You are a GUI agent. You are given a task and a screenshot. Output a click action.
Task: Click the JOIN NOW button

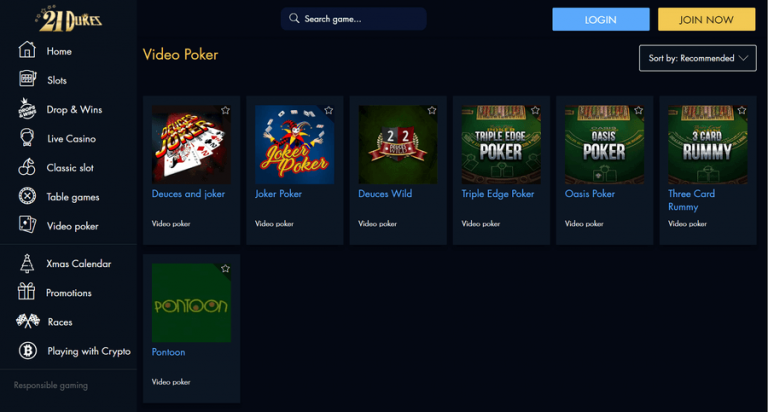pyautogui.click(x=706, y=20)
